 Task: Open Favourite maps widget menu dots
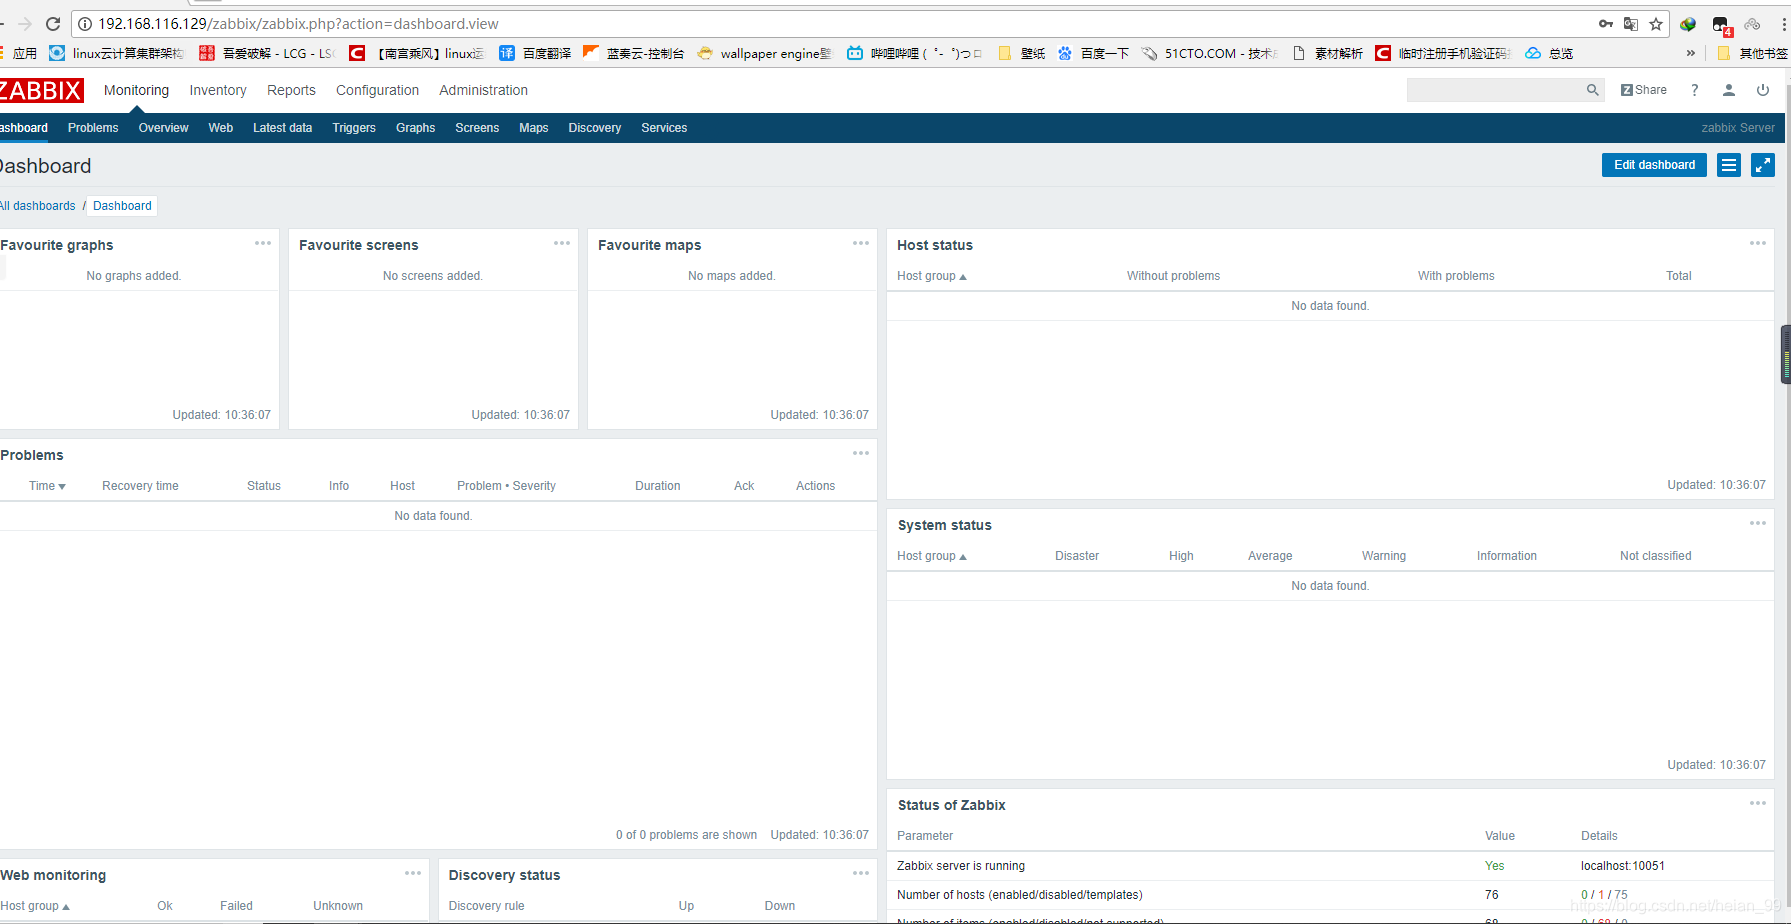pyautogui.click(x=861, y=243)
